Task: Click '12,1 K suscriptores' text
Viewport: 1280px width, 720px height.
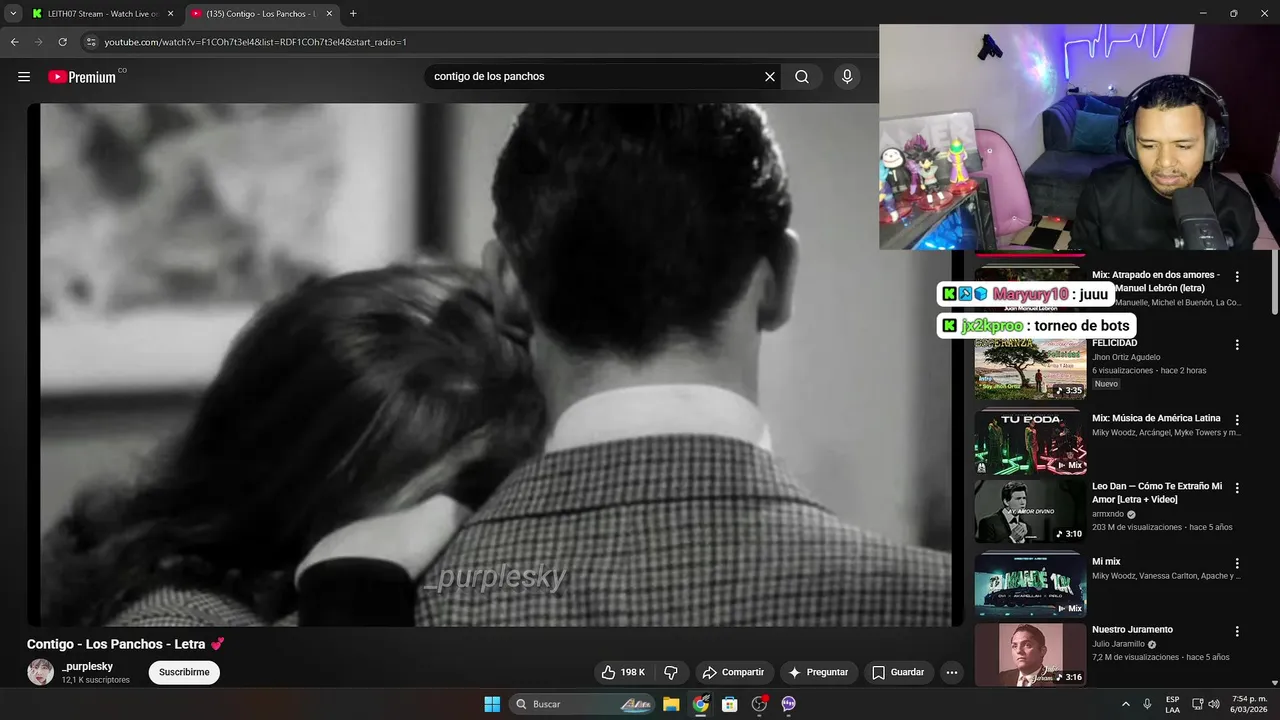Action: (96, 680)
